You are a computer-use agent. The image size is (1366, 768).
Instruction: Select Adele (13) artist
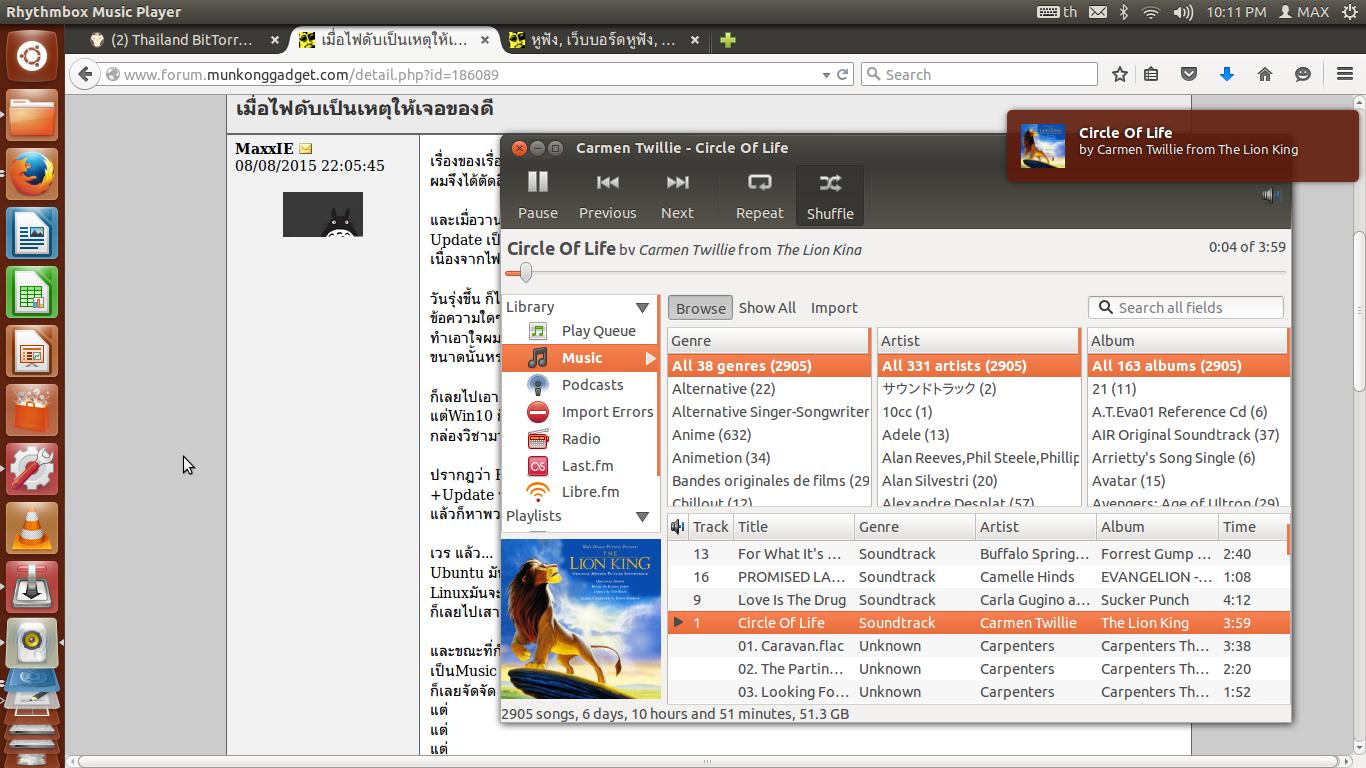click(x=978, y=435)
